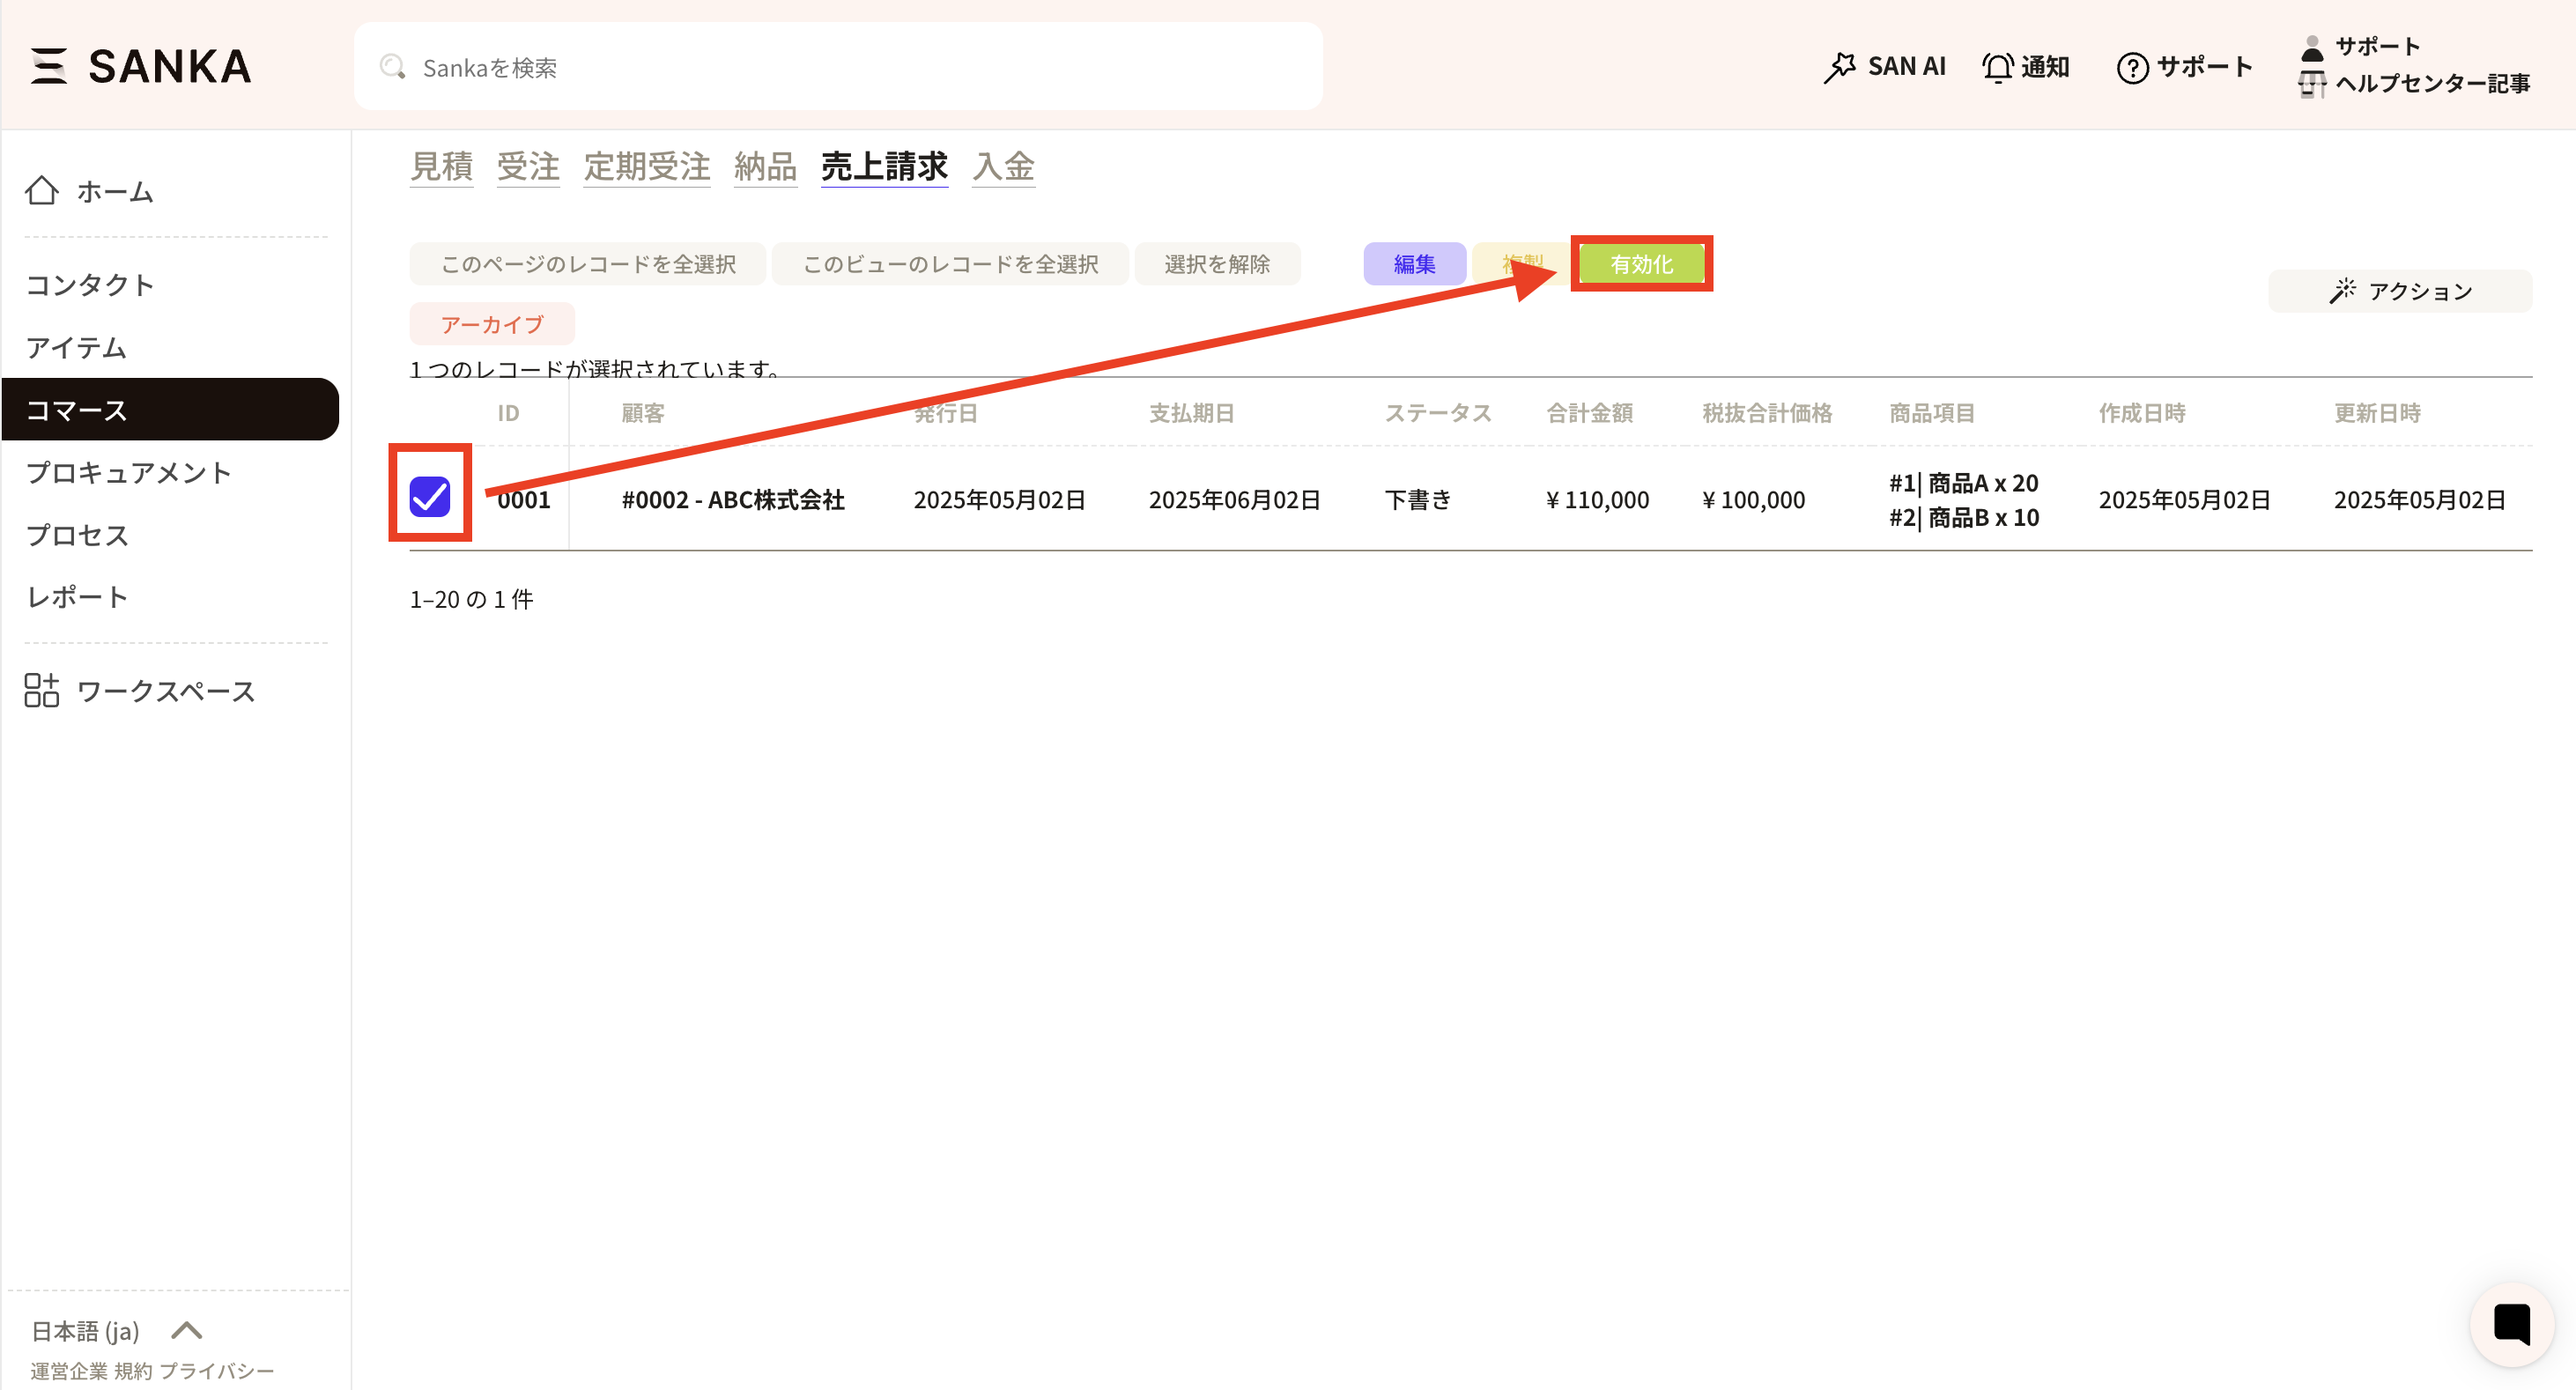Open notifications bell icon
The image size is (2576, 1390).
[1997, 67]
